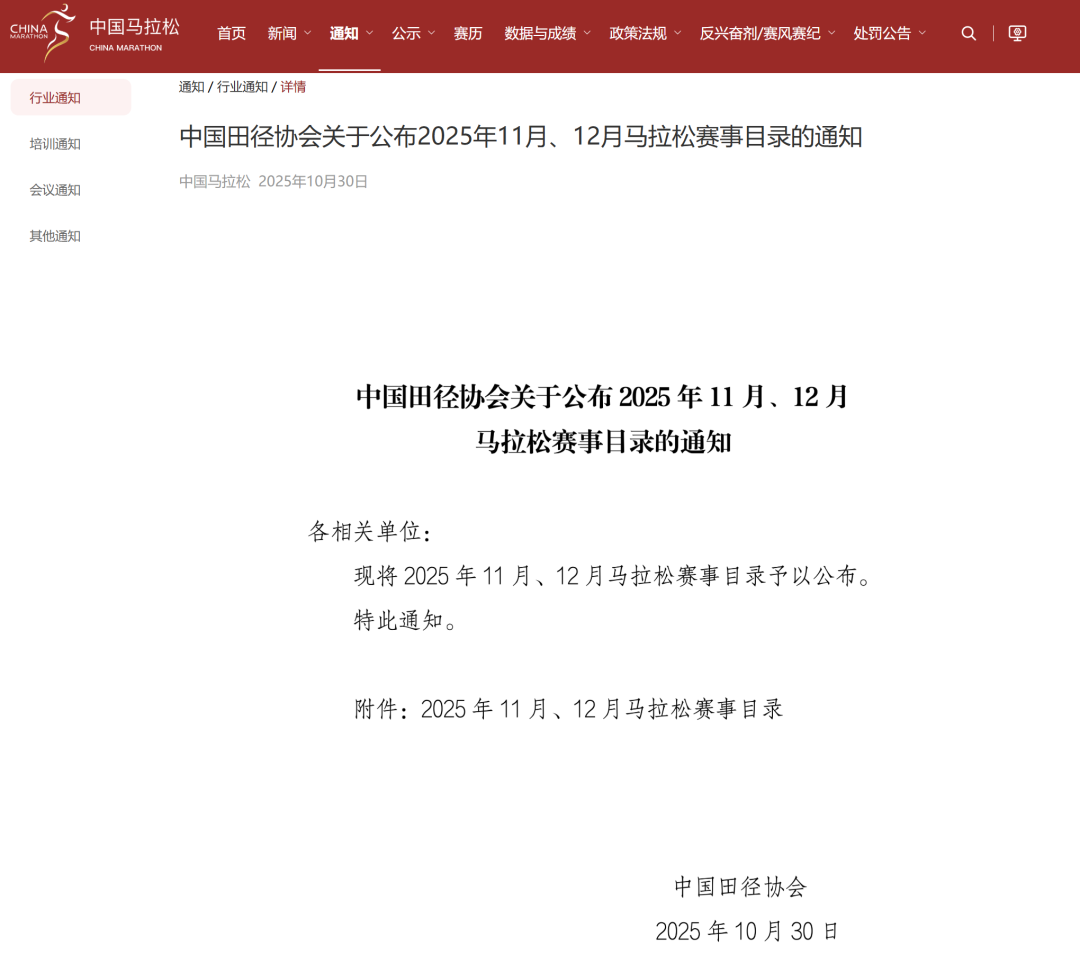Expand the 新闻 dropdown arrow
Screen dimensions: 1080x954
coord(307,33)
